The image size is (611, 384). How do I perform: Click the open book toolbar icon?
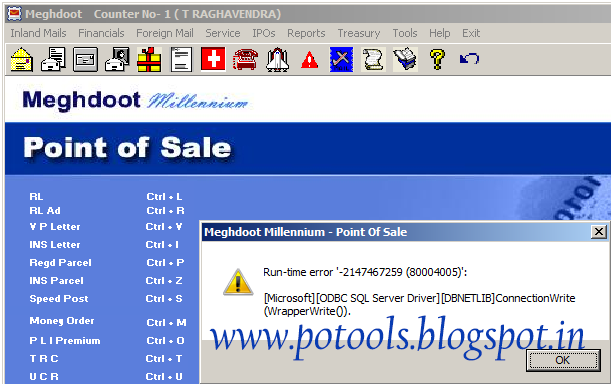pyautogui.click(x=405, y=59)
